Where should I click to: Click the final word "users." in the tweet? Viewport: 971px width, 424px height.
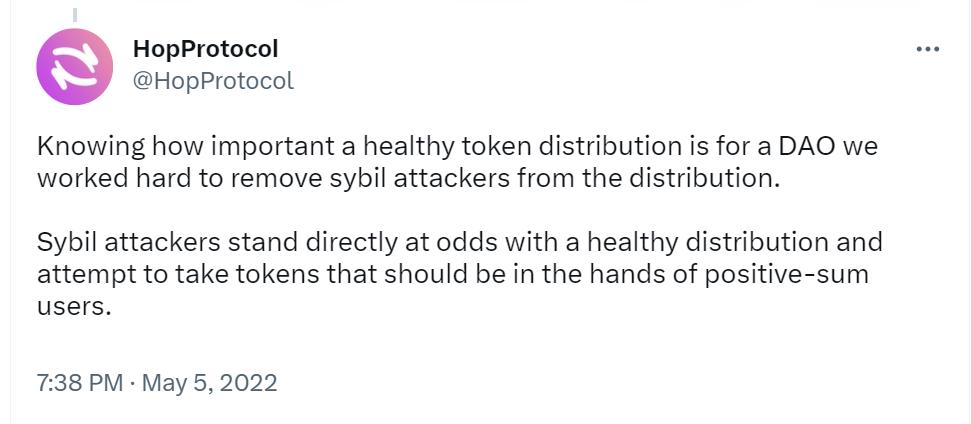point(73,307)
